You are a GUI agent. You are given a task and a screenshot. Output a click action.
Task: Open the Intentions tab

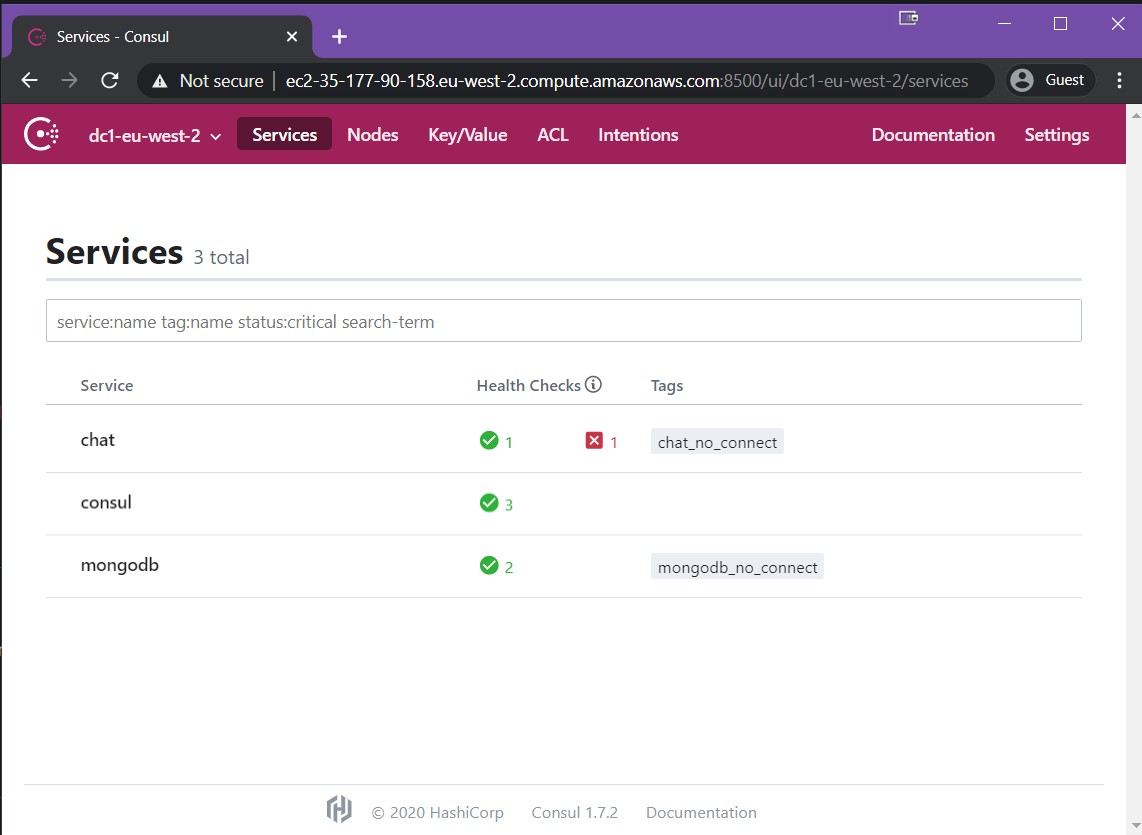(638, 135)
